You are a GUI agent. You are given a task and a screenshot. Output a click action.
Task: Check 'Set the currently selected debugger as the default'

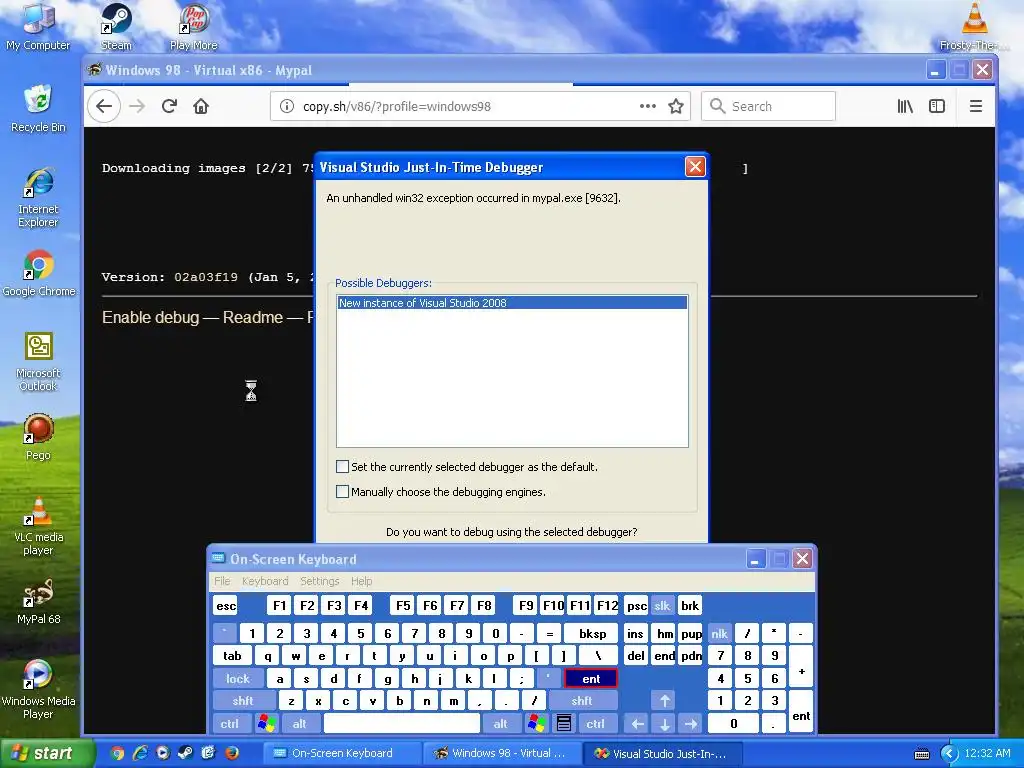click(x=342, y=466)
